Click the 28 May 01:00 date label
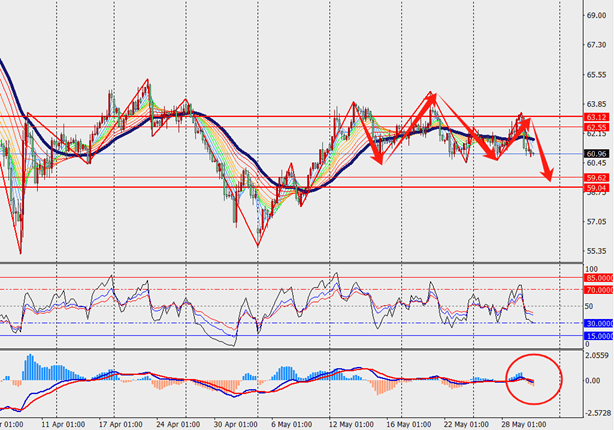 tap(524, 425)
